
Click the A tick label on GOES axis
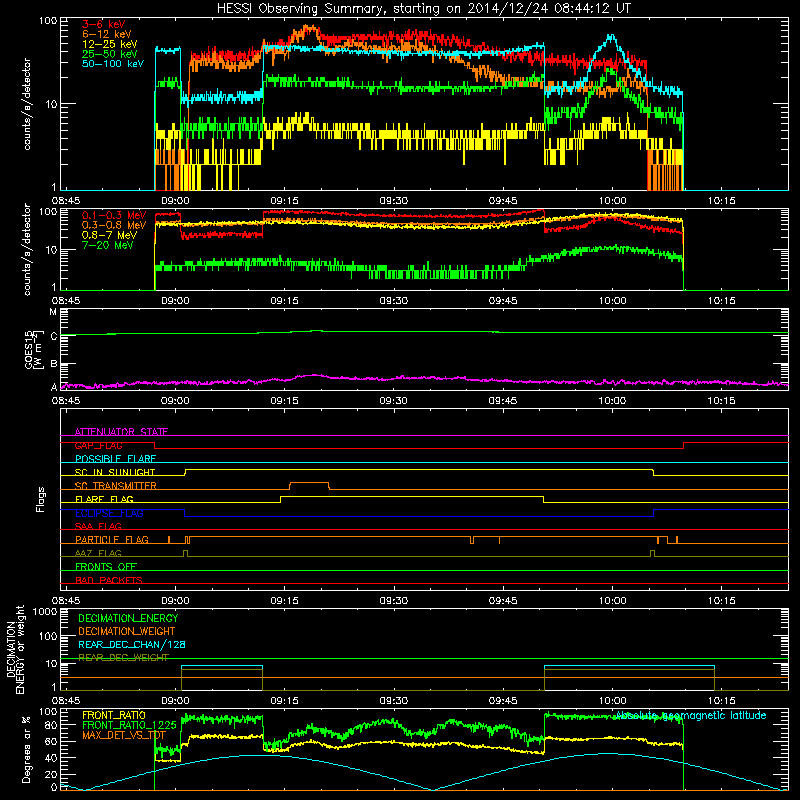click(54, 387)
